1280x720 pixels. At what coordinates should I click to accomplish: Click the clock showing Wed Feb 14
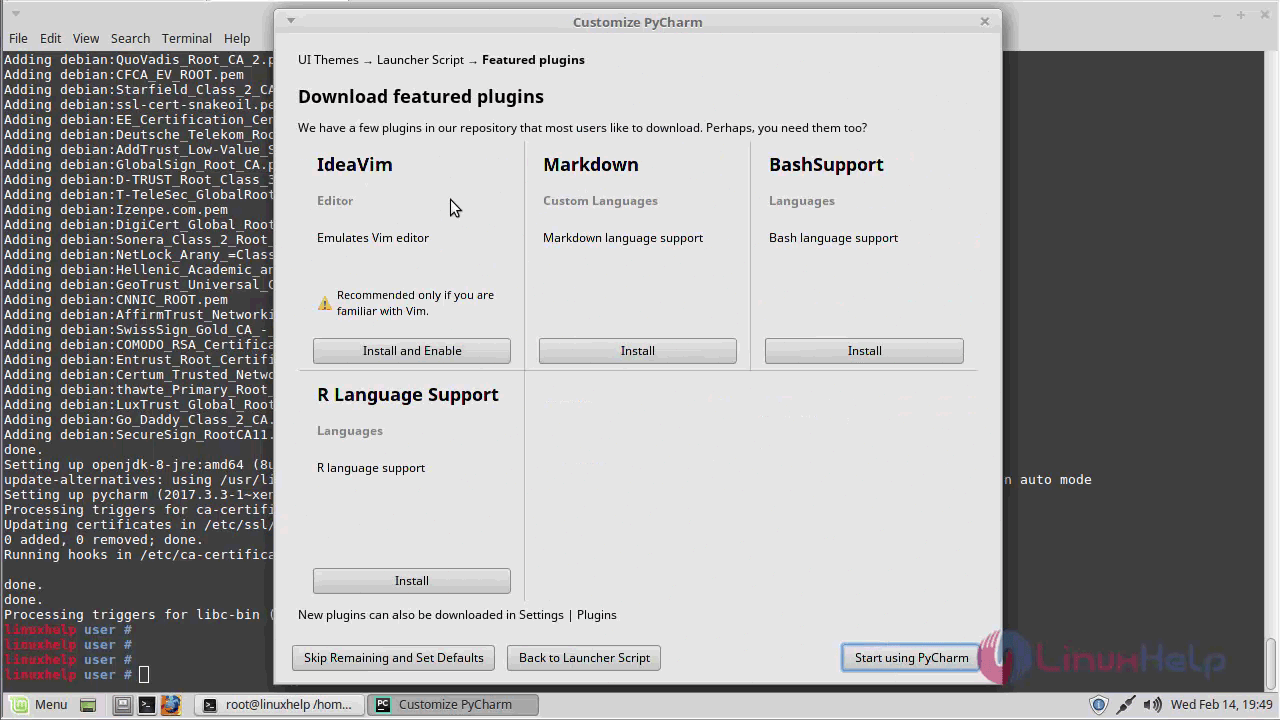pyautogui.click(x=1222, y=705)
